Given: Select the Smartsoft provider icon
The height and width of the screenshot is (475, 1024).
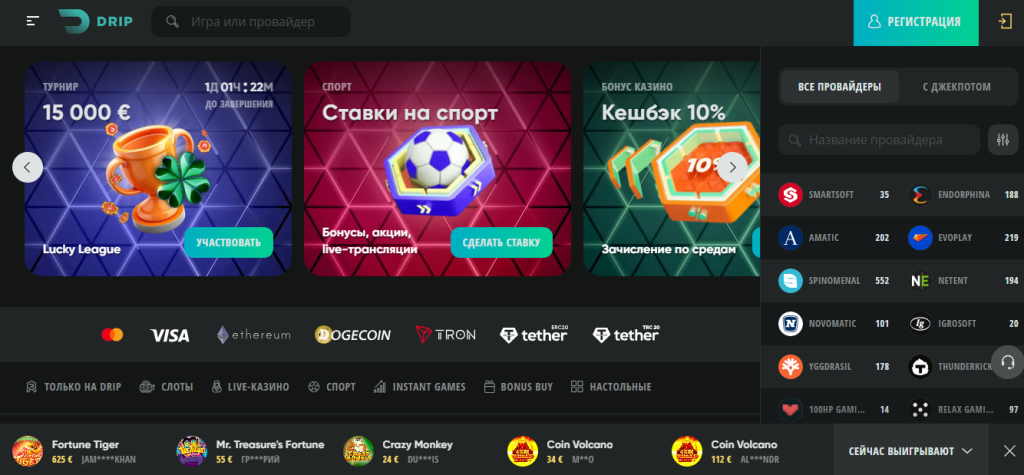Looking at the screenshot, I should coord(790,195).
